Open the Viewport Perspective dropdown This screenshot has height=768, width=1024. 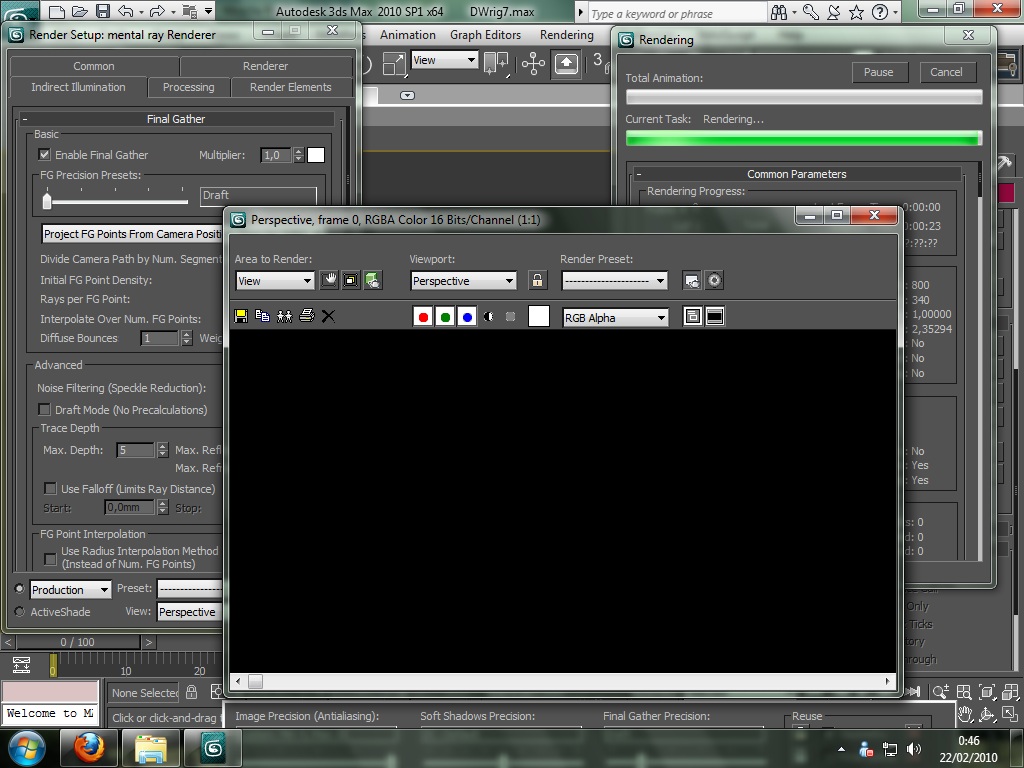pos(463,281)
